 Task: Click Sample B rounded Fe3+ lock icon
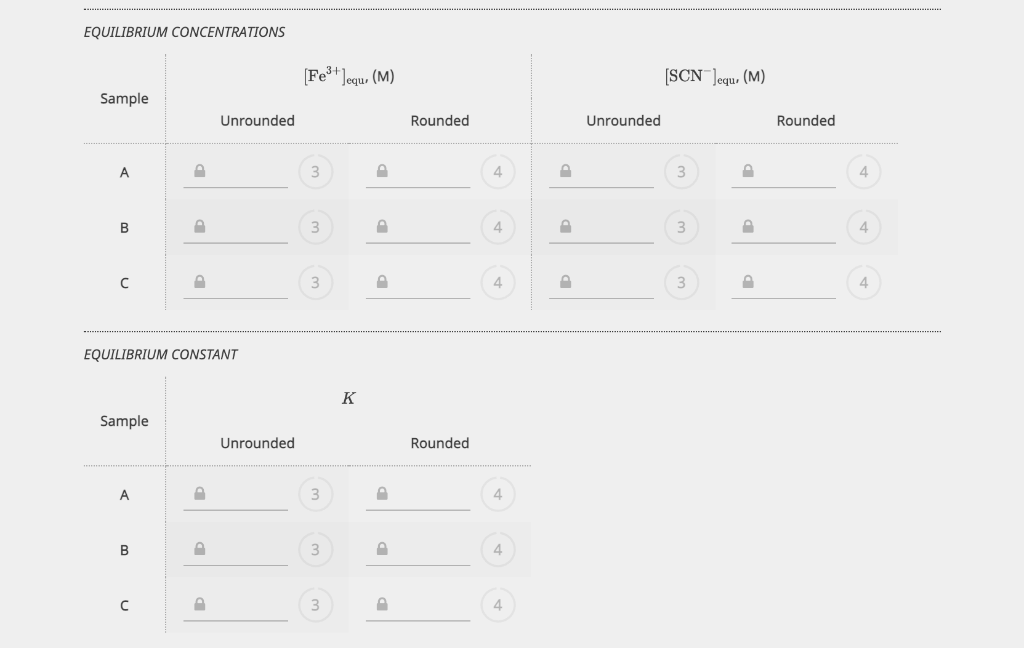coord(382,227)
